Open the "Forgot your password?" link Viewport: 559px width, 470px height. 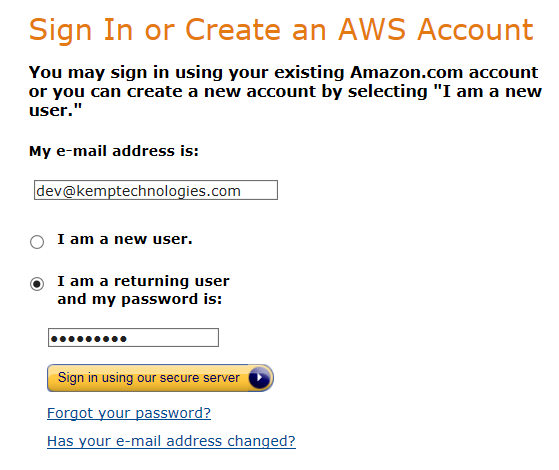click(x=129, y=413)
